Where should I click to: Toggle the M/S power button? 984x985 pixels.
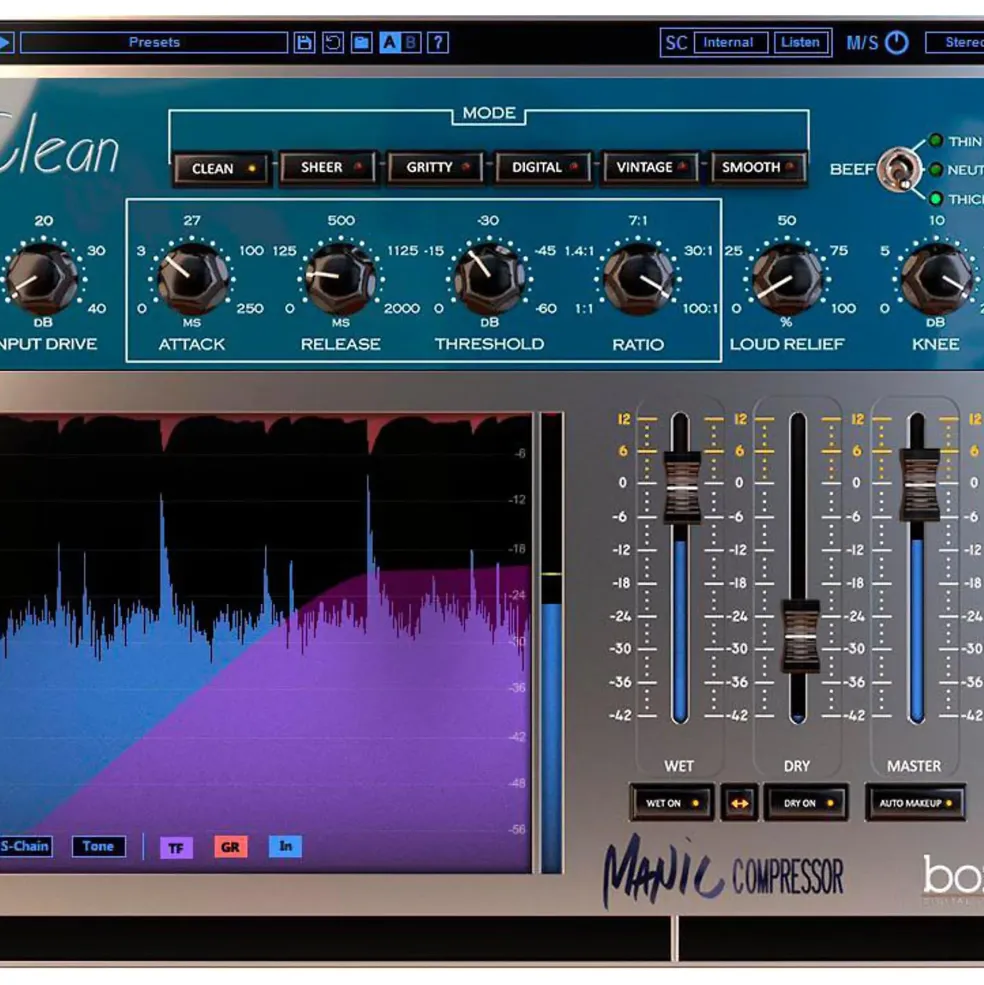point(897,43)
